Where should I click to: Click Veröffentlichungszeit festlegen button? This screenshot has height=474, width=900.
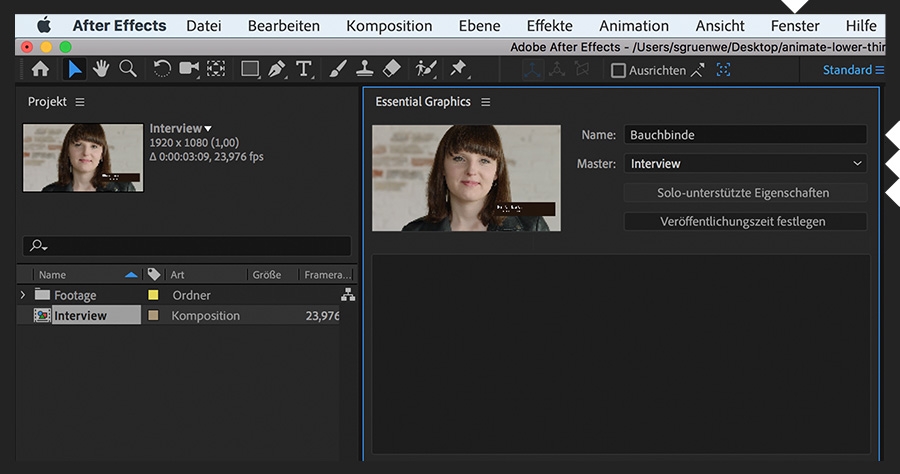tap(745, 222)
